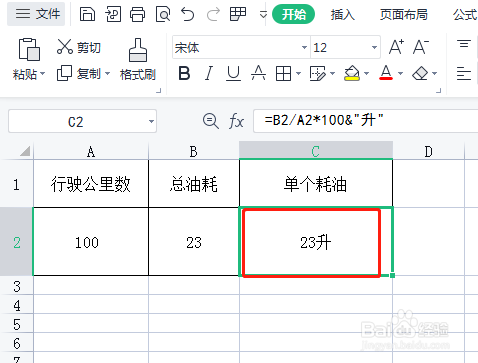Click the 剪切 cut button

coord(79,47)
